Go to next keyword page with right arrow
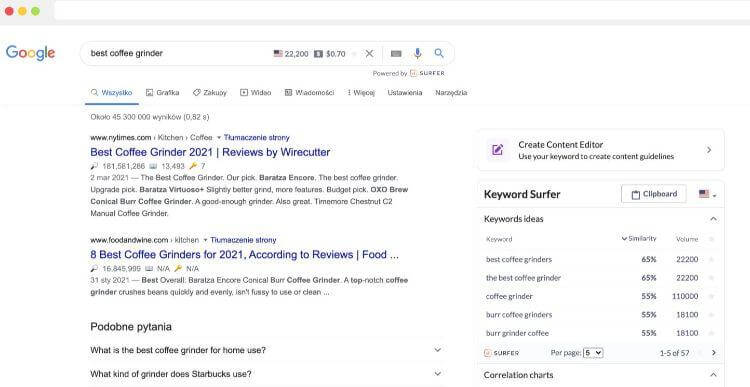Screen dimensions: 750x387 coord(714,353)
